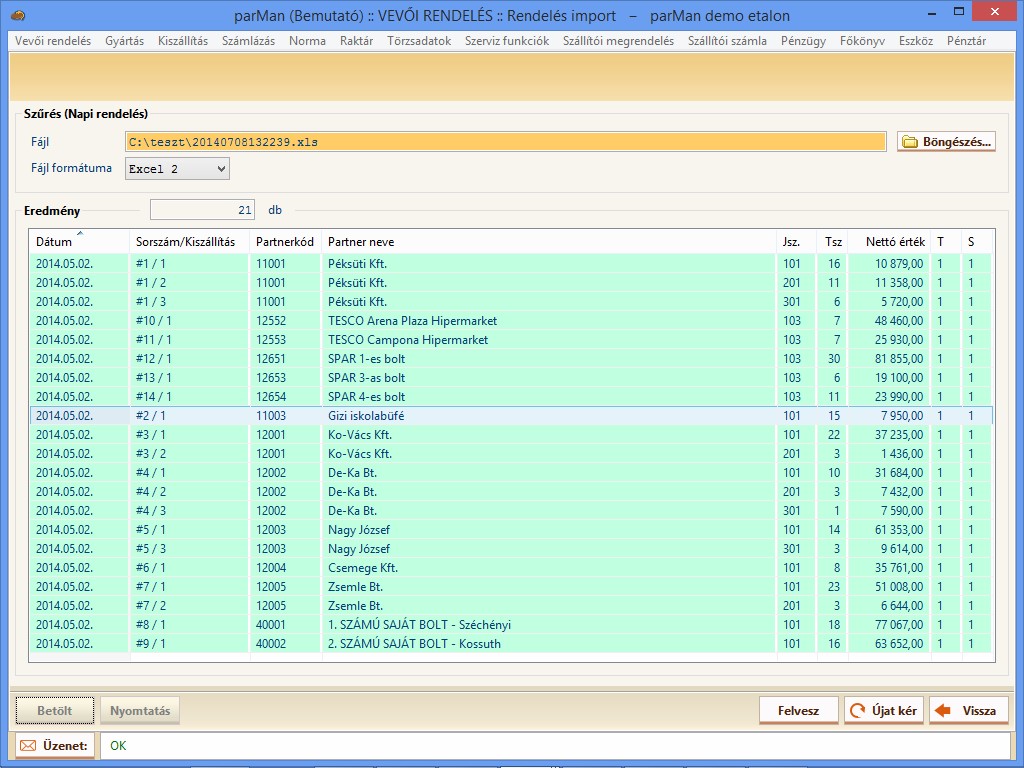This screenshot has width=1024, height=768.
Task: Open the Norma menu
Action: (x=307, y=40)
